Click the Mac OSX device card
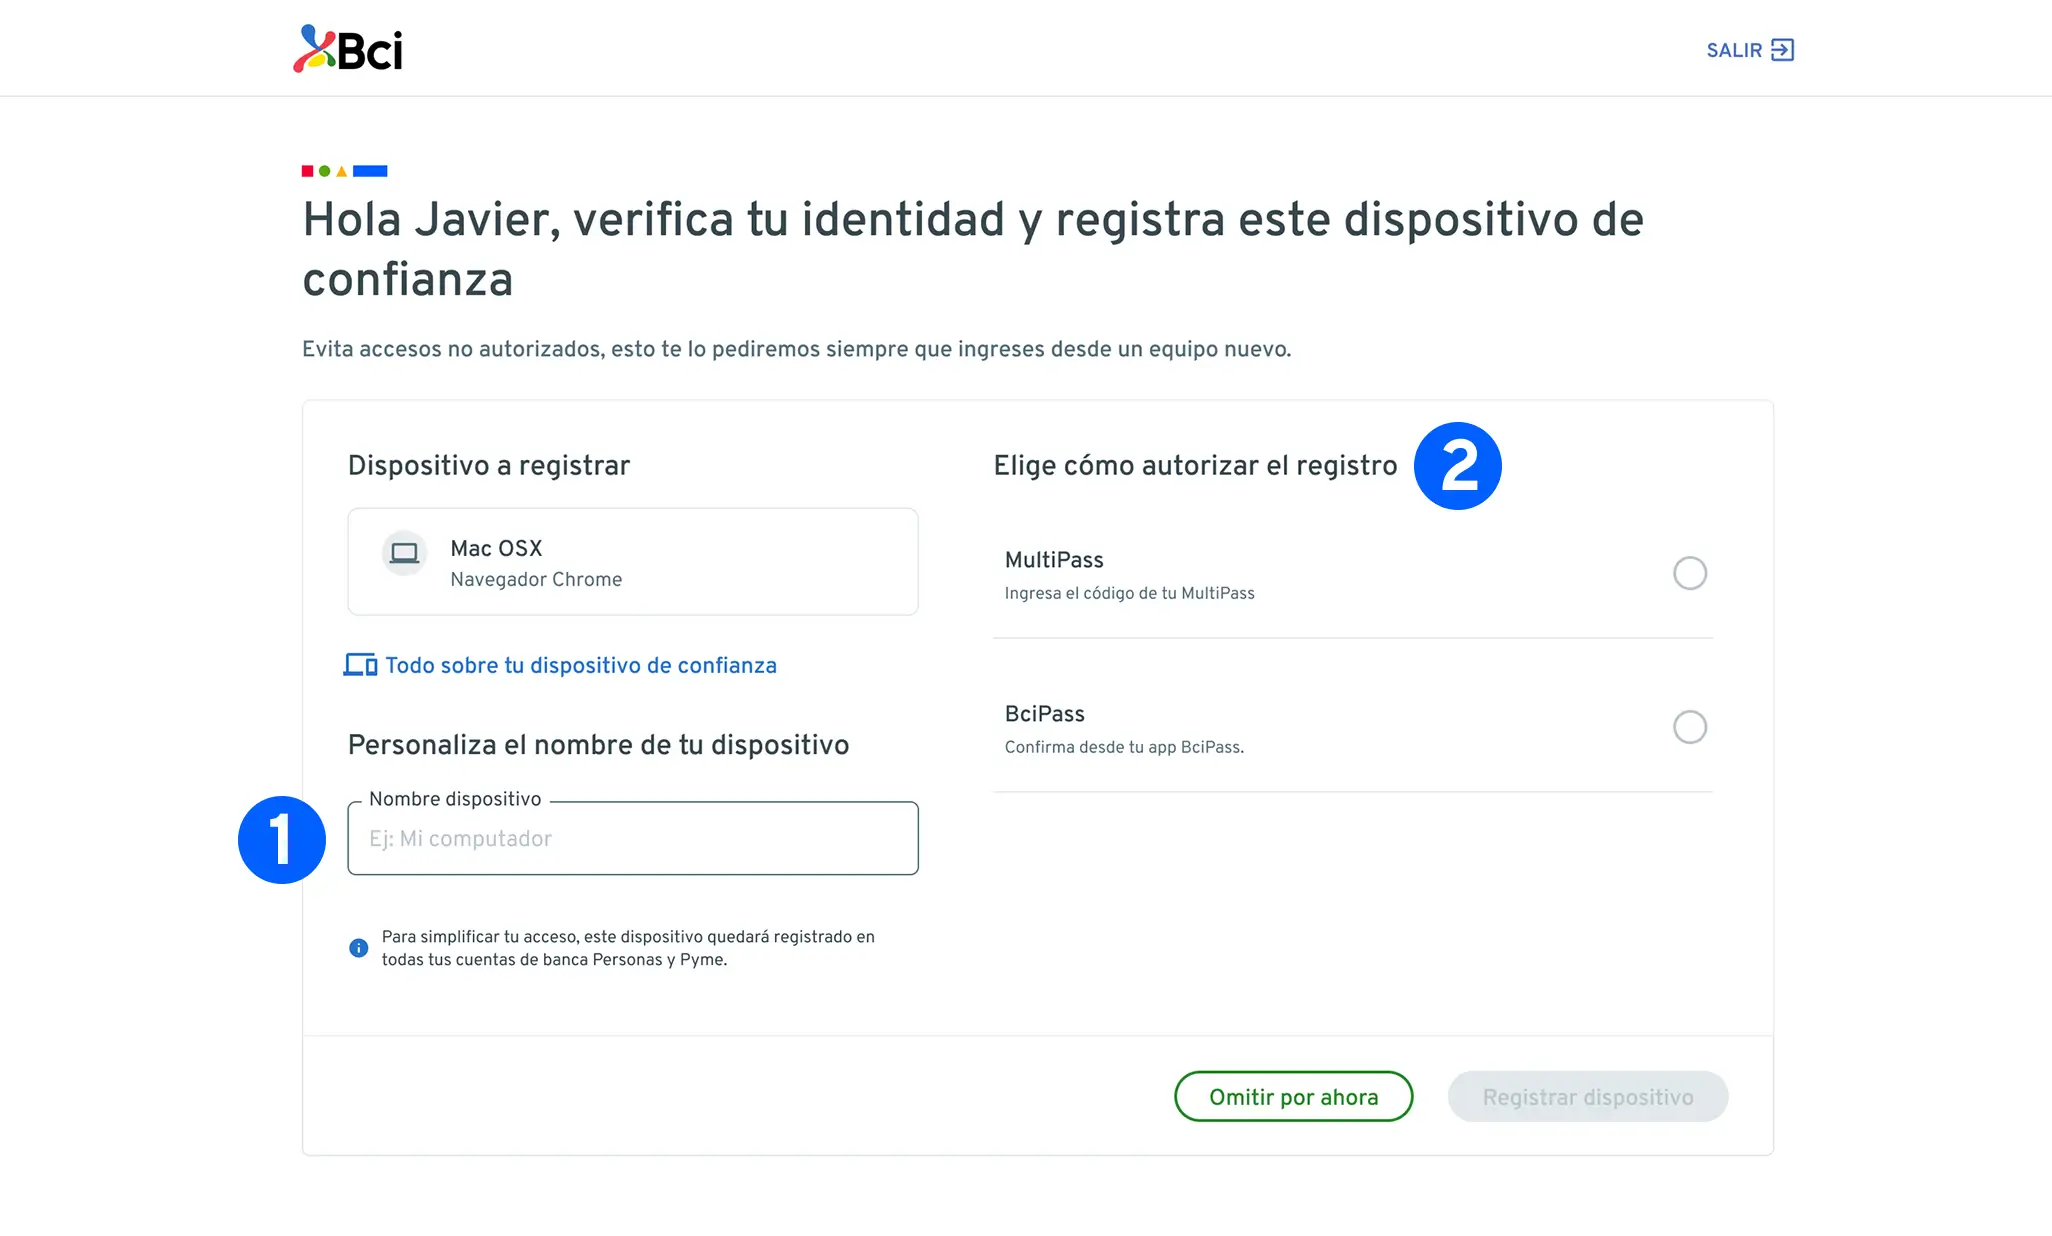This screenshot has width=2052, height=1236. [x=633, y=562]
